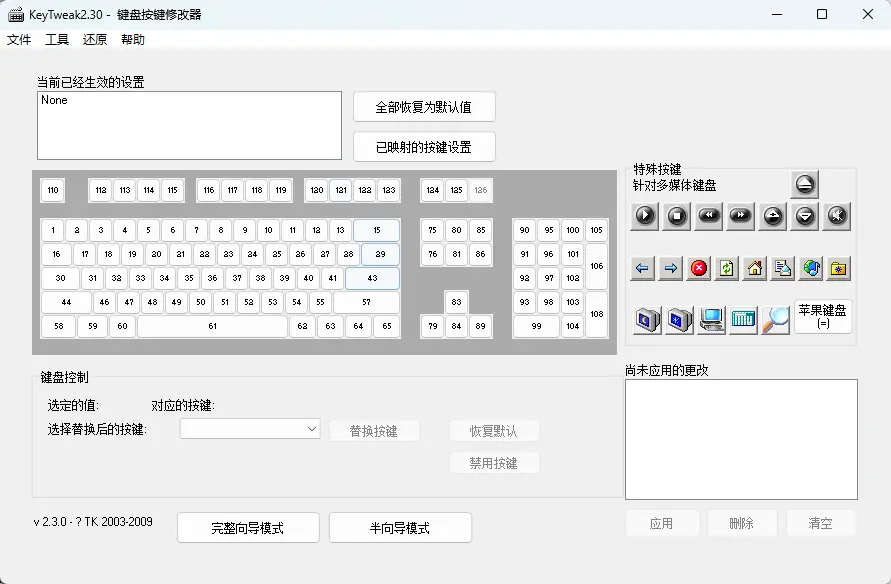The width and height of the screenshot is (891, 584).
Task: Click the 苹果键盘 (=) button
Action: click(x=823, y=316)
